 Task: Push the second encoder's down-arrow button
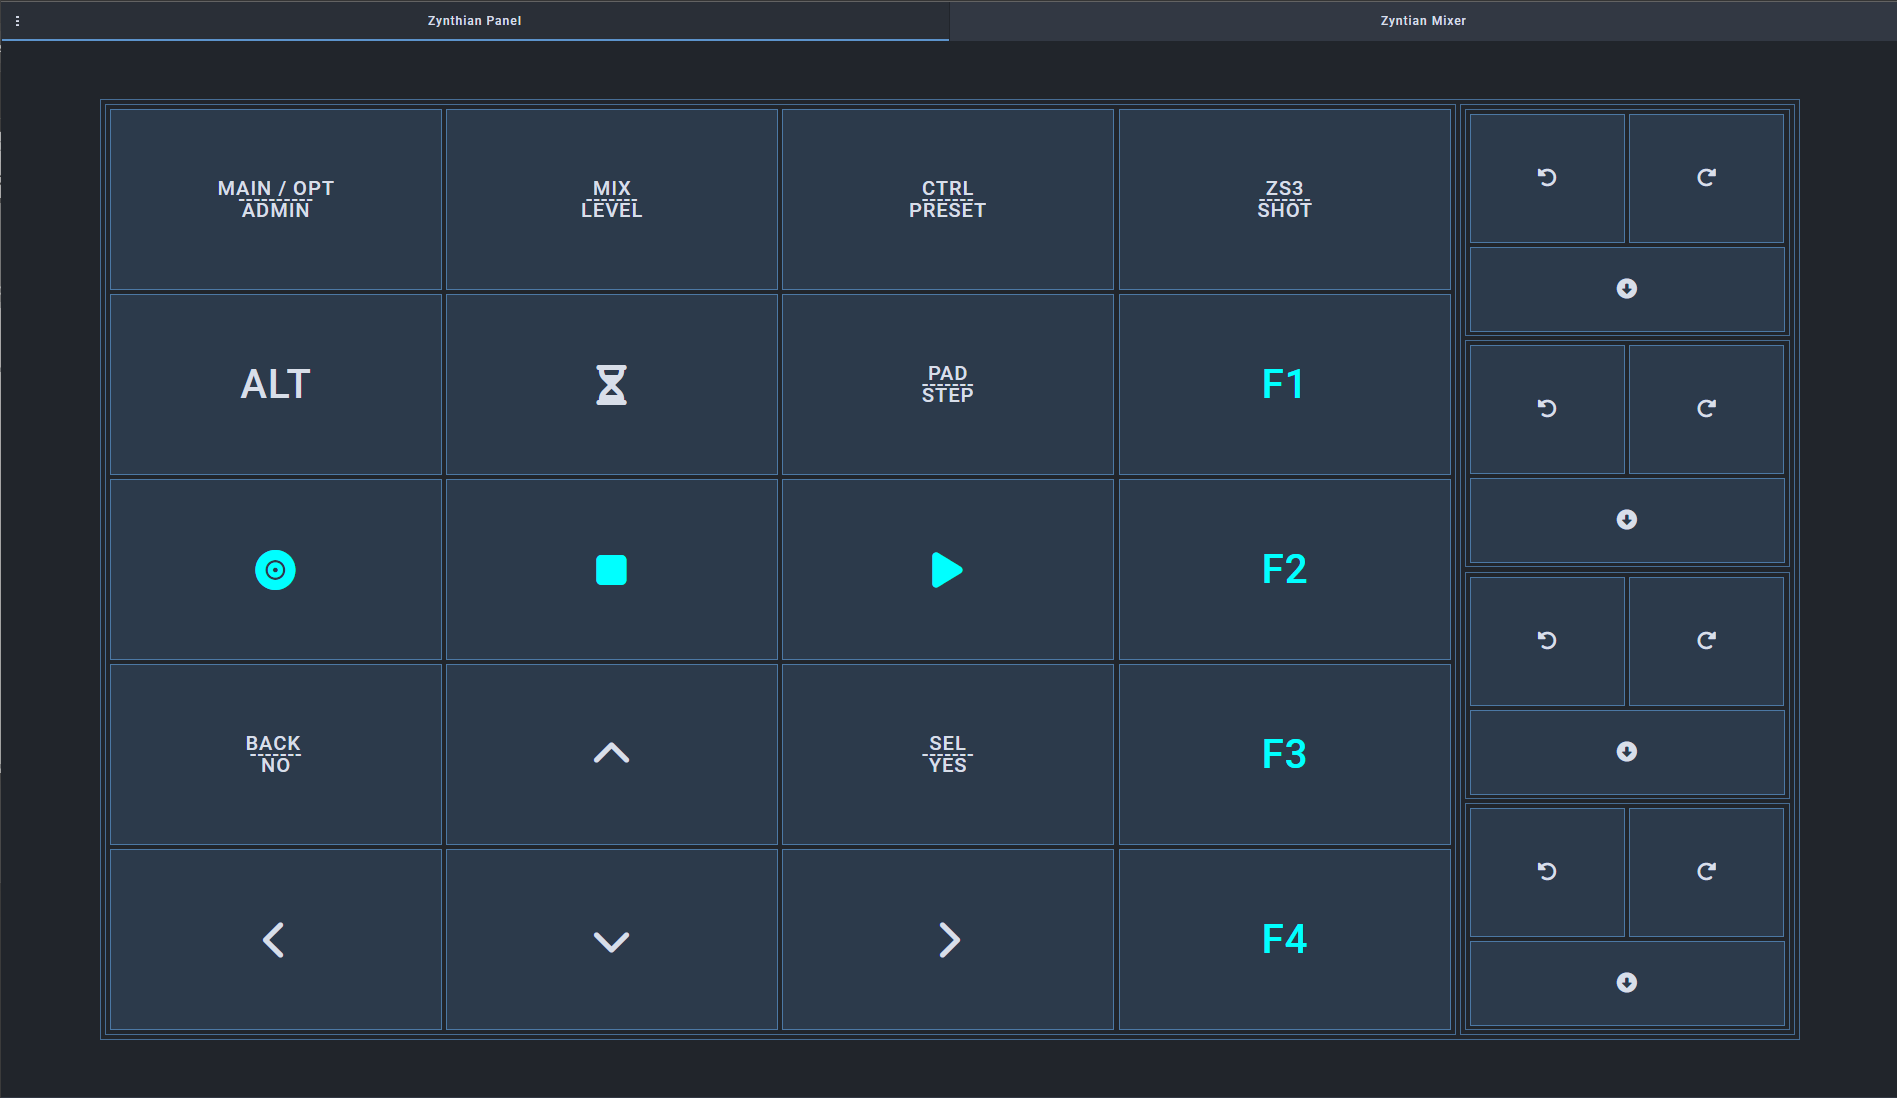click(1627, 520)
